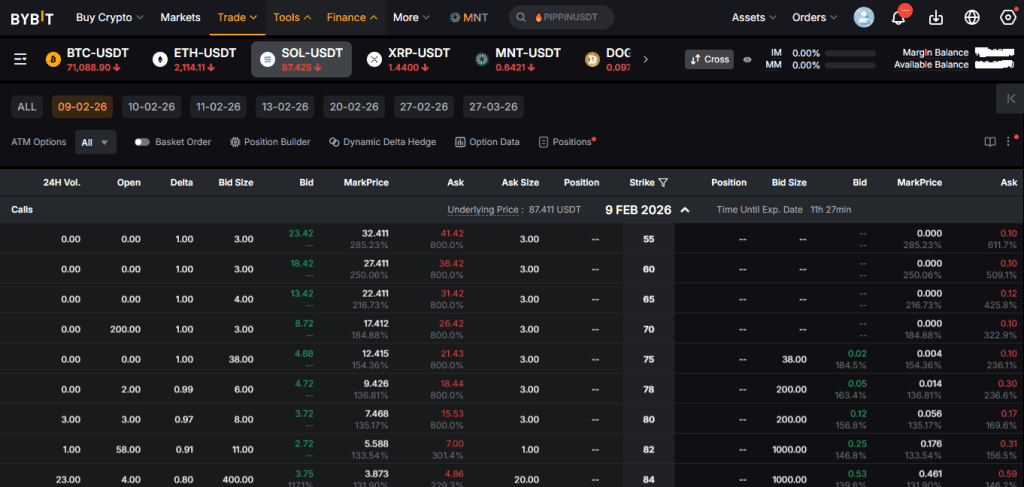1024x487 pixels.
Task: Open the ATM Options All dropdown
Action: (x=95, y=142)
